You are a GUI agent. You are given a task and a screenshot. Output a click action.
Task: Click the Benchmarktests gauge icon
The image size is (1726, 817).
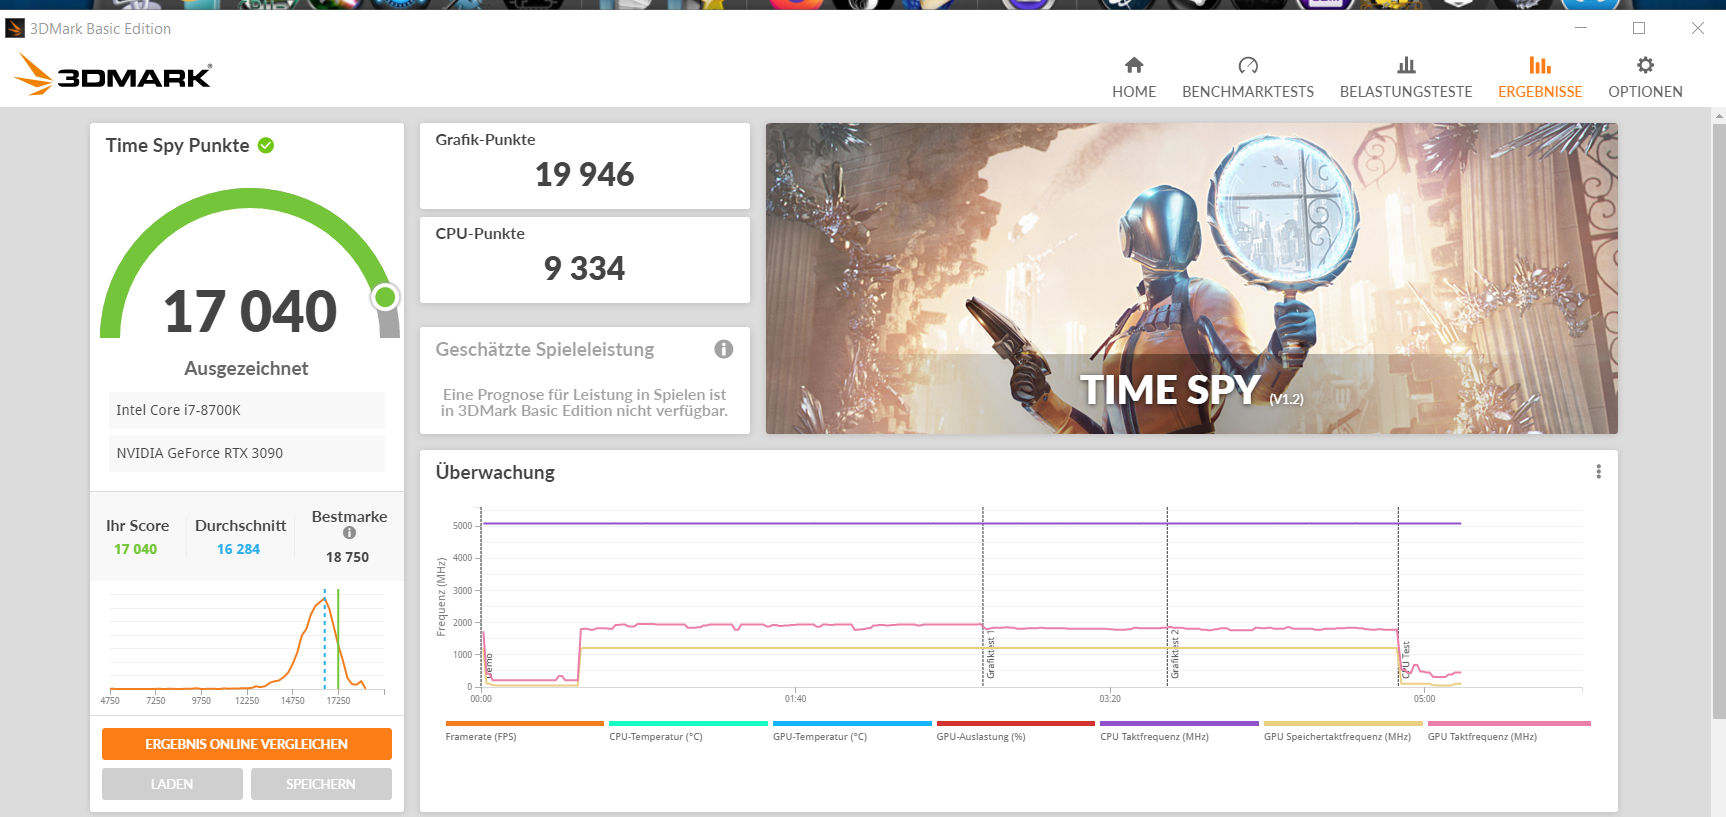click(1248, 65)
